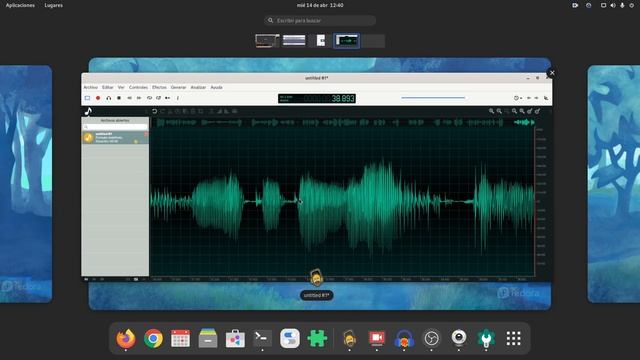This screenshot has height=360, width=640.
Task: Click the red Record button
Action: click(x=98, y=98)
